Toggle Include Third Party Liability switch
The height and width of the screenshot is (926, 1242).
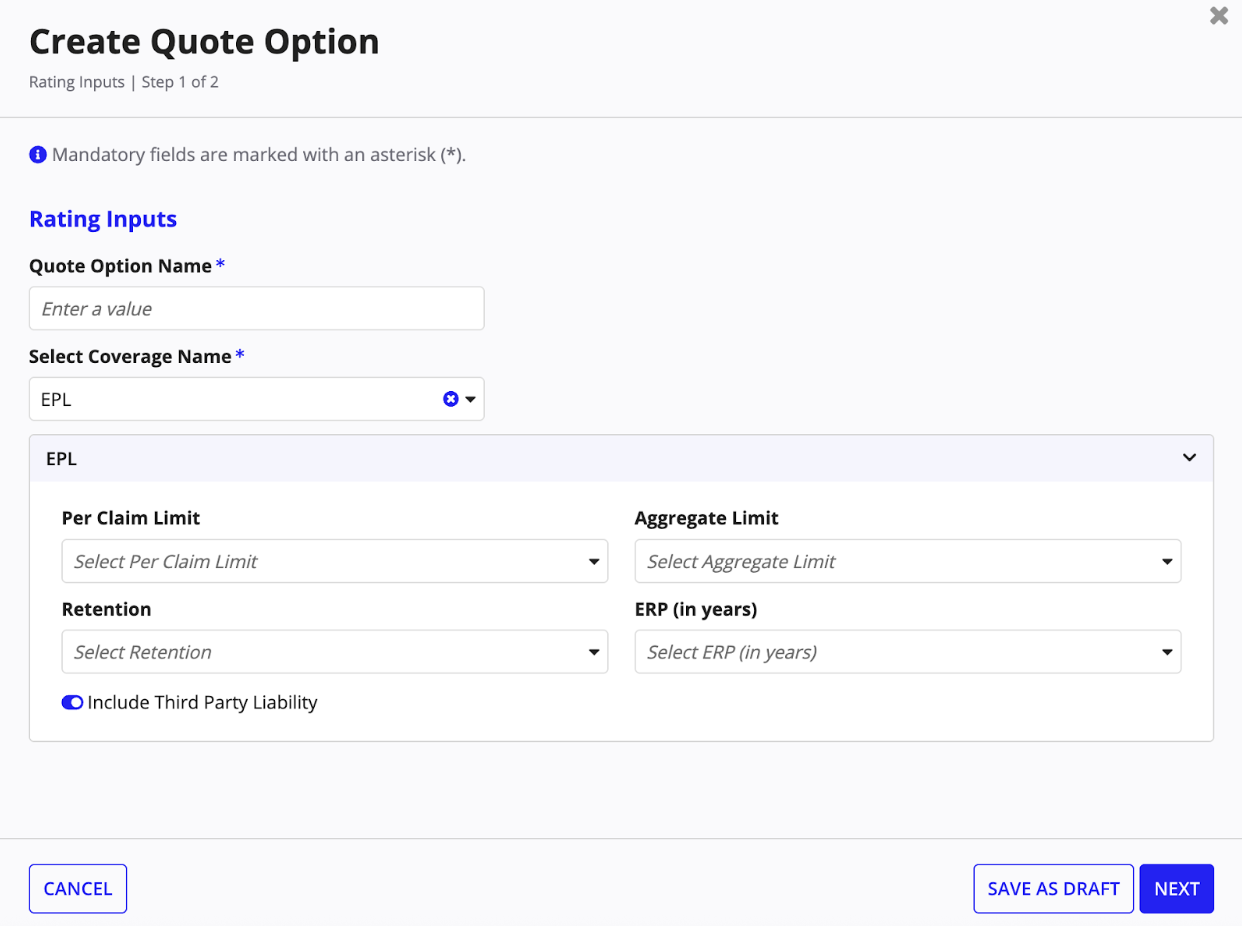72,703
